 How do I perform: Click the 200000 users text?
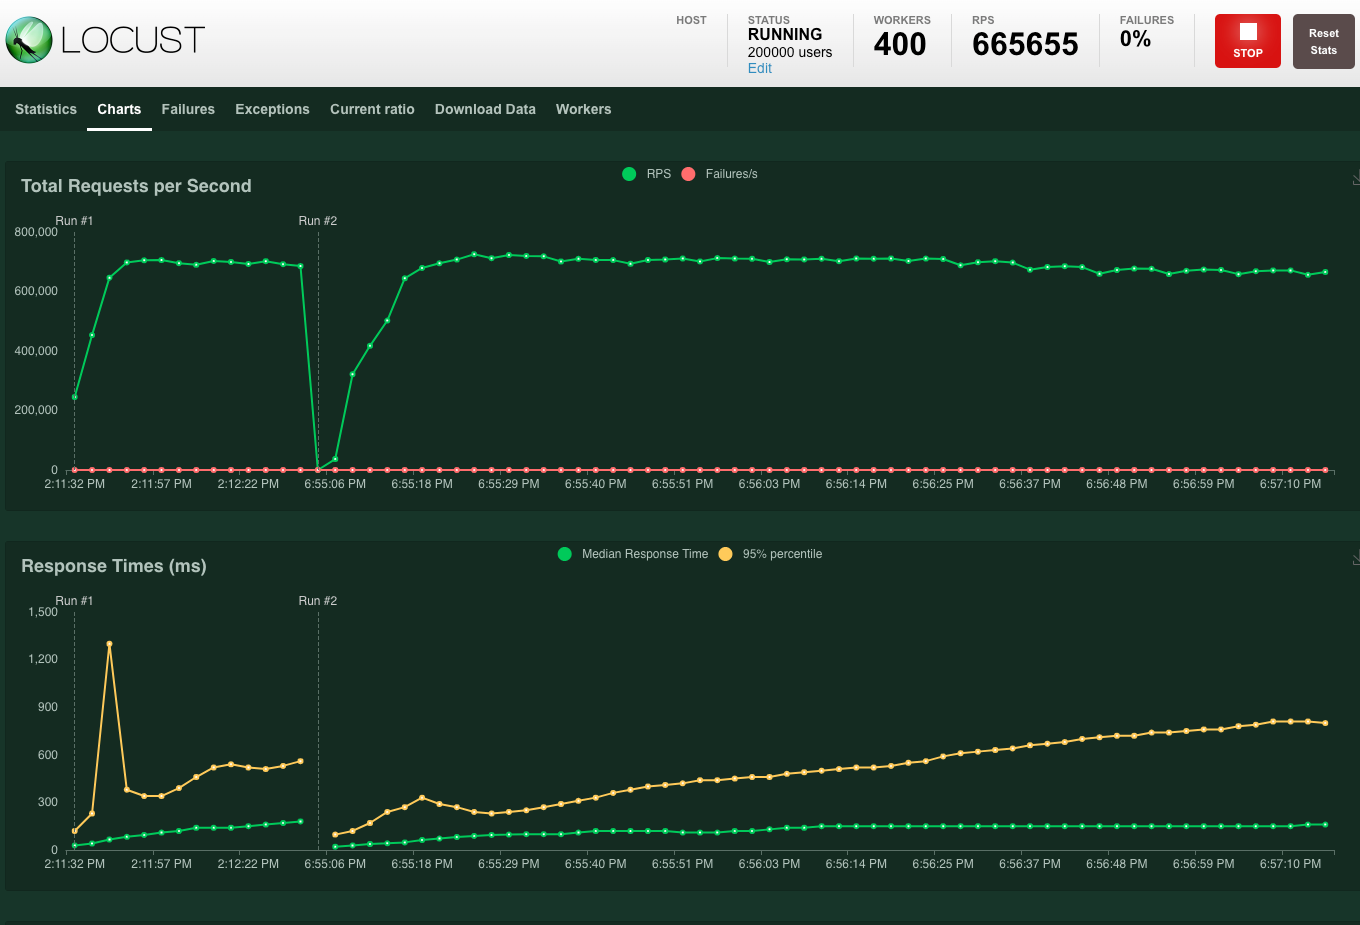tap(790, 52)
